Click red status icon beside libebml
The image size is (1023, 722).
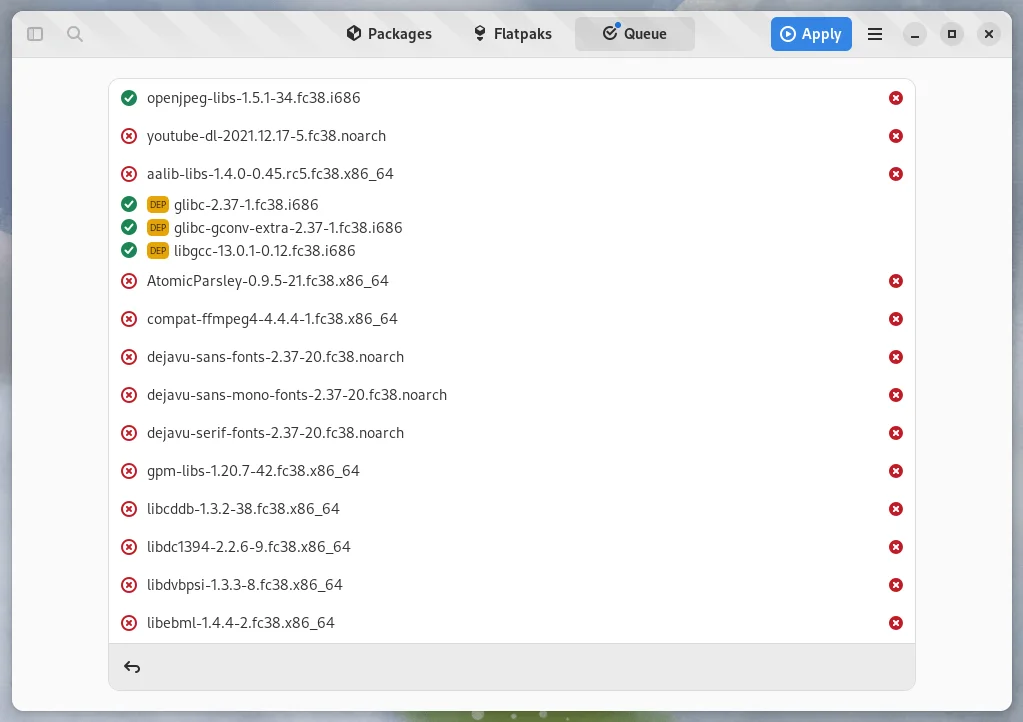(x=129, y=623)
